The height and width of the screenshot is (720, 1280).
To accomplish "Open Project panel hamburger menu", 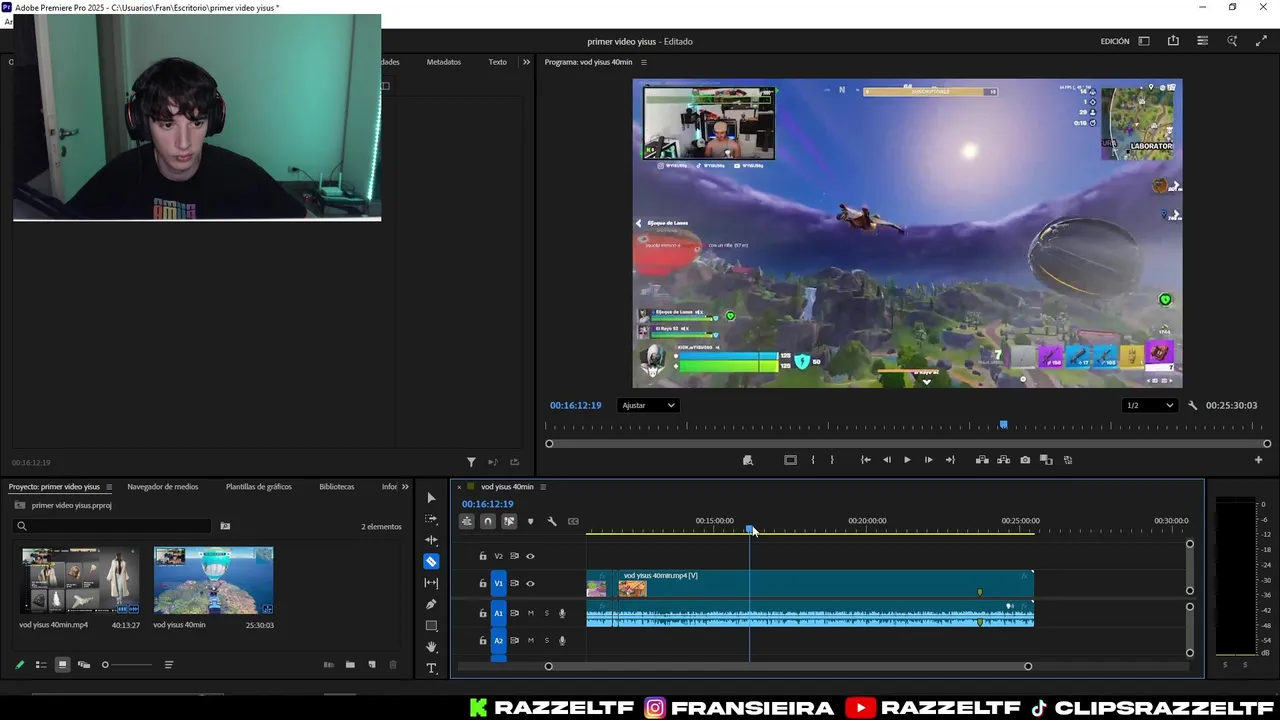I will tap(108, 487).
